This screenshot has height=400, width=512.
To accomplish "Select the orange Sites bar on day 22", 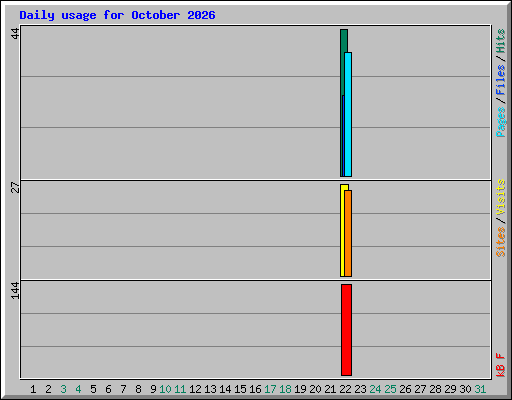I will click(x=348, y=233).
